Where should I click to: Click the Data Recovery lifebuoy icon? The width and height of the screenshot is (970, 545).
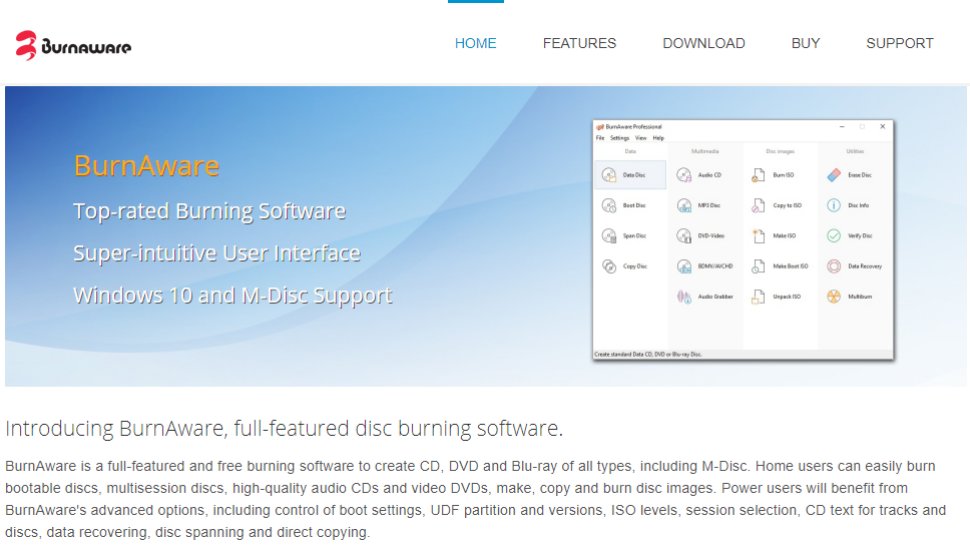[834, 266]
